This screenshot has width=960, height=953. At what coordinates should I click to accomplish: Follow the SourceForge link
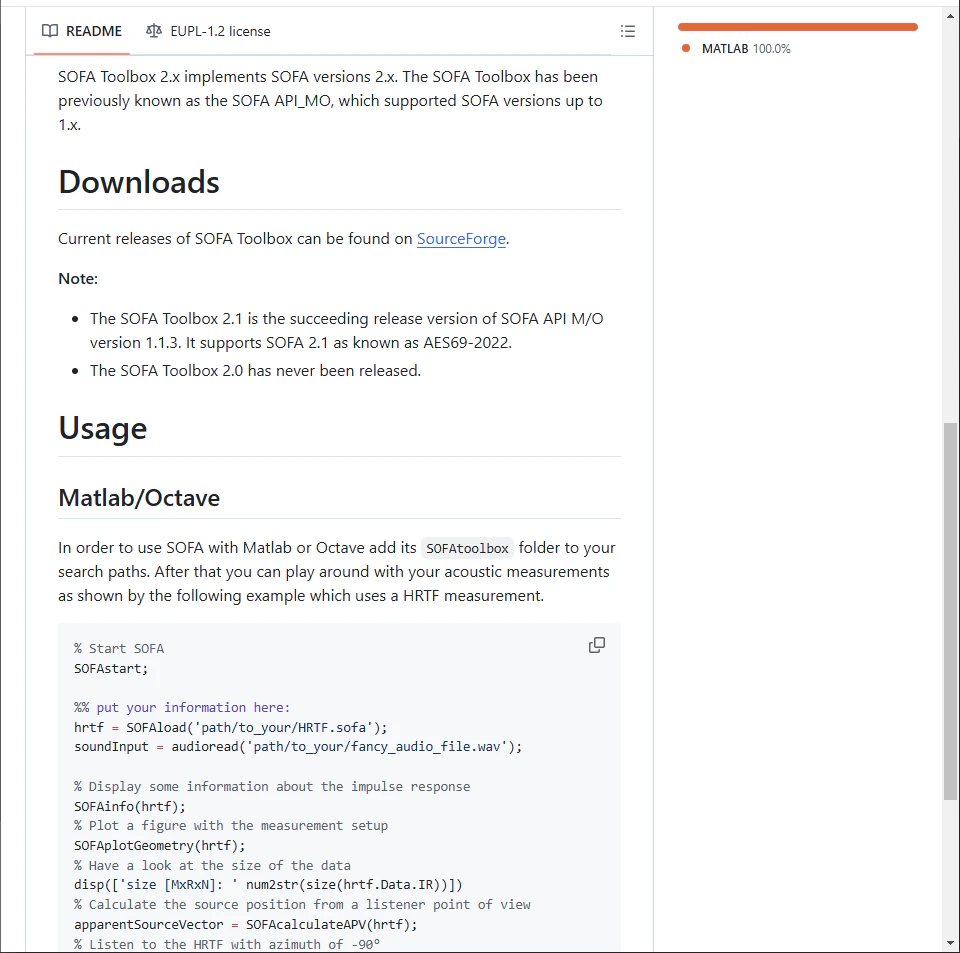[x=461, y=239]
